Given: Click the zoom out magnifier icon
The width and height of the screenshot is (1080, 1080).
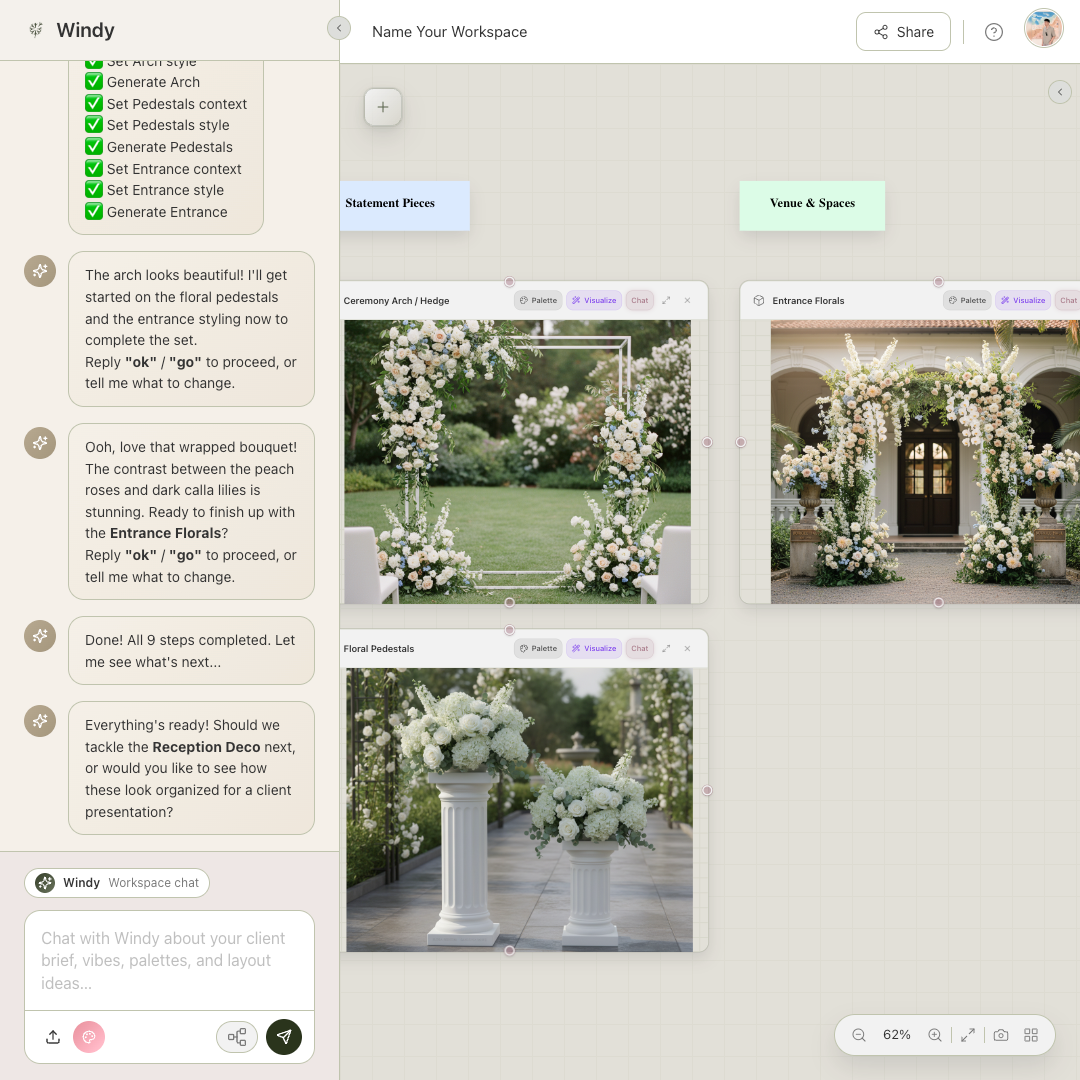Looking at the screenshot, I should (x=859, y=1035).
